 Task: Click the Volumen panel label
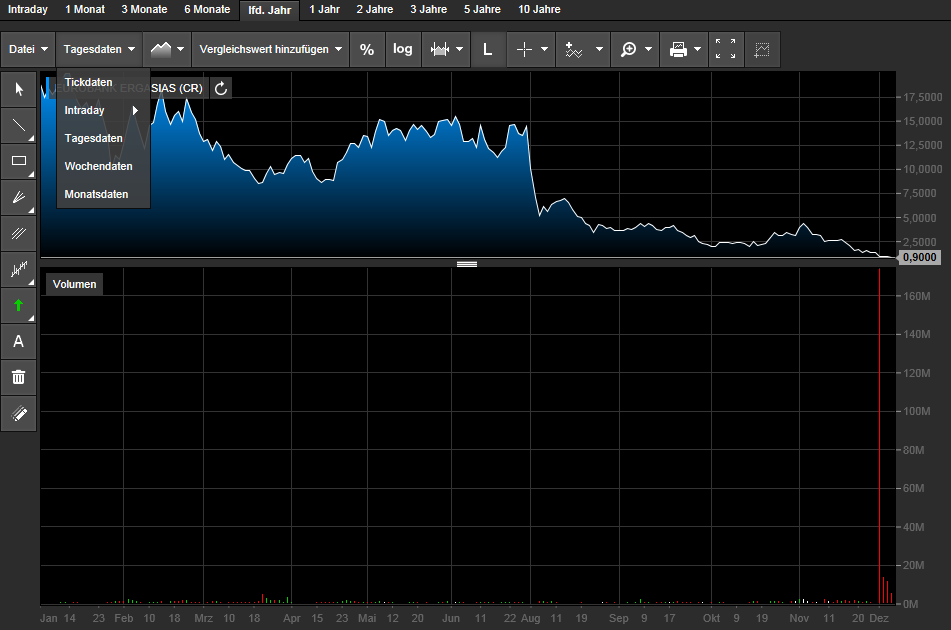tap(73, 284)
